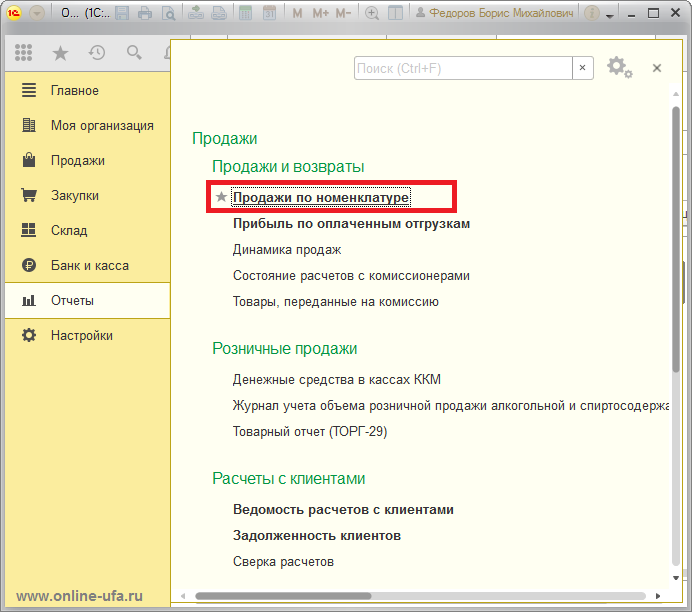
Task: Click the shopping cart icon for Закупки
Action: coord(29,195)
